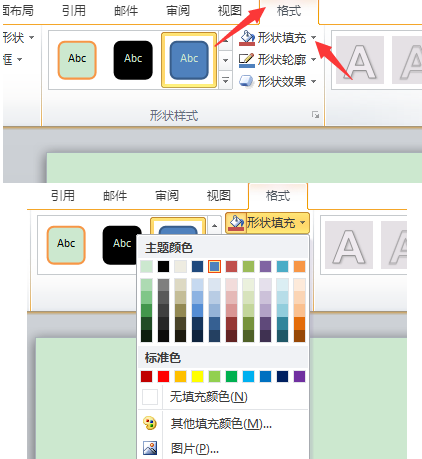This screenshot has height=459, width=422.
Task: Pick orange theme color swatch in top row
Action: [299, 267]
